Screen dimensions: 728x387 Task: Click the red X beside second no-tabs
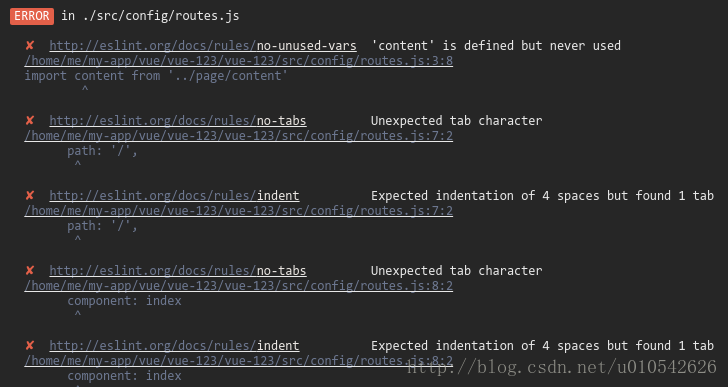coord(30,271)
